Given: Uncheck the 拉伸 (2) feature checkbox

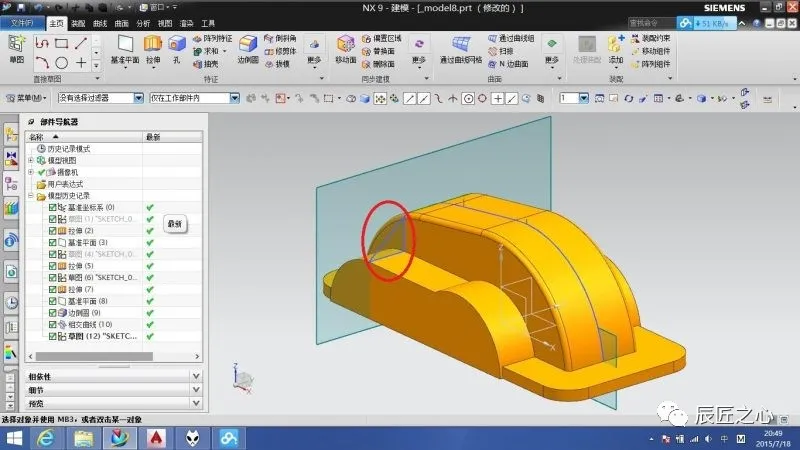Looking at the screenshot, I should tap(53, 231).
